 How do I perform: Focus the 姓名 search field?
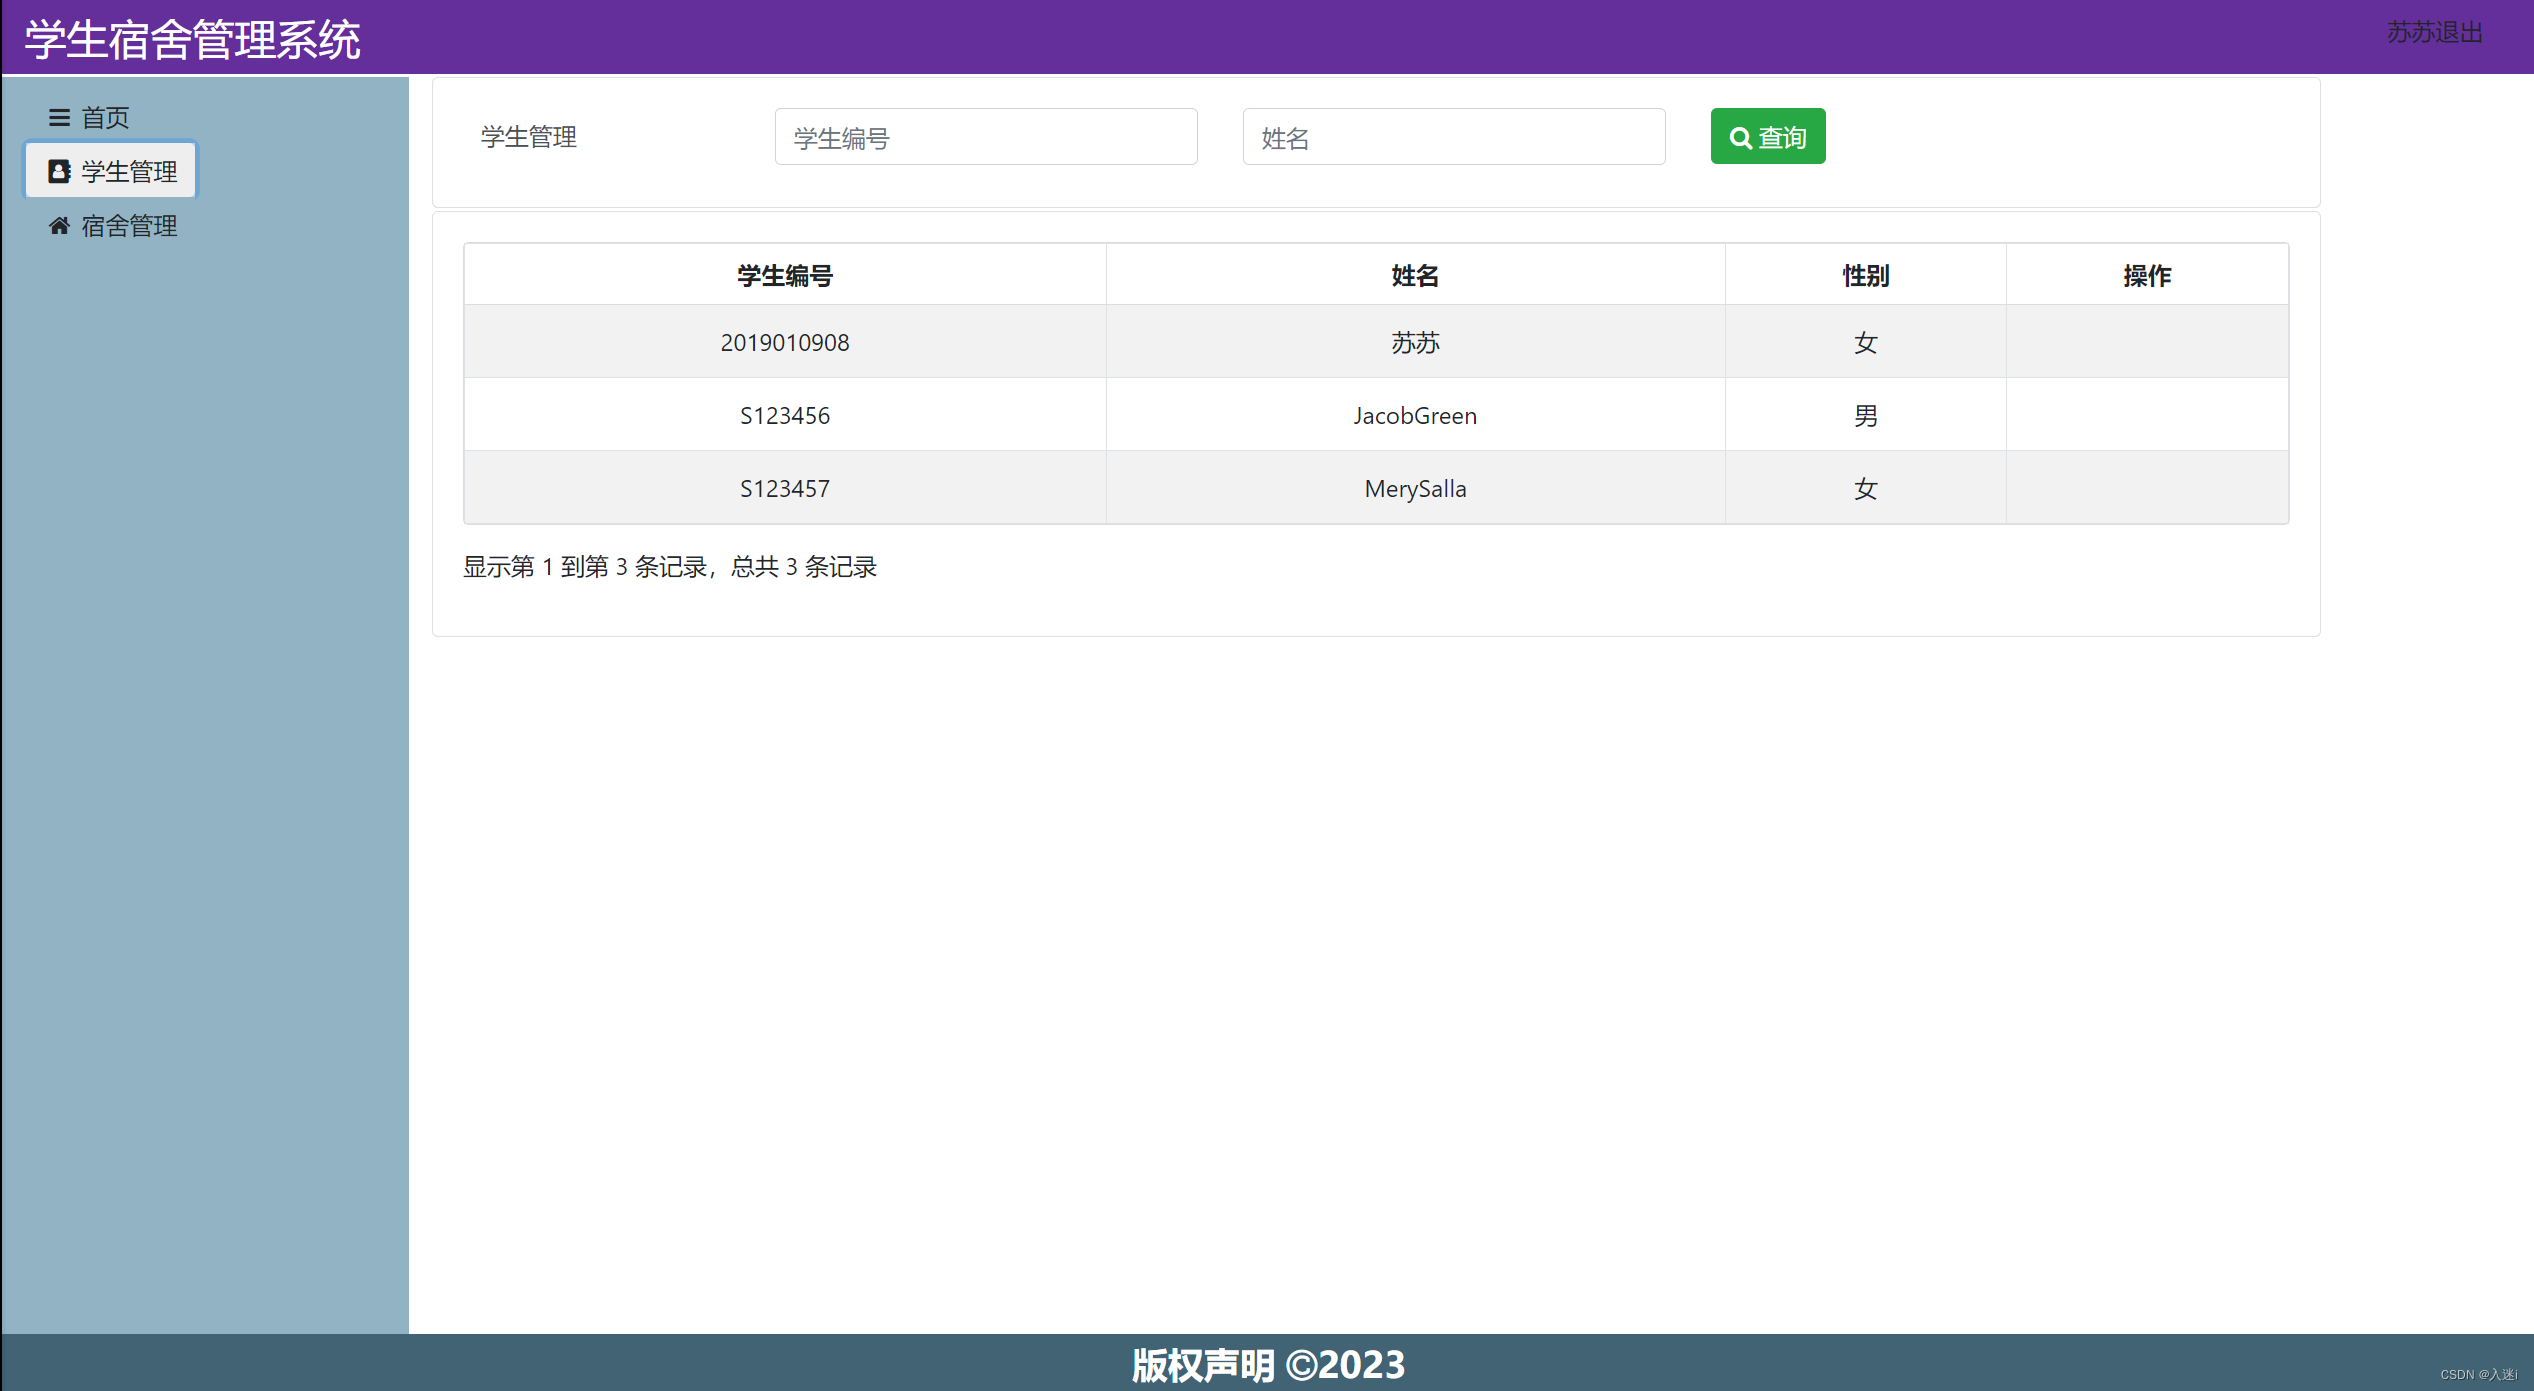pos(1454,137)
